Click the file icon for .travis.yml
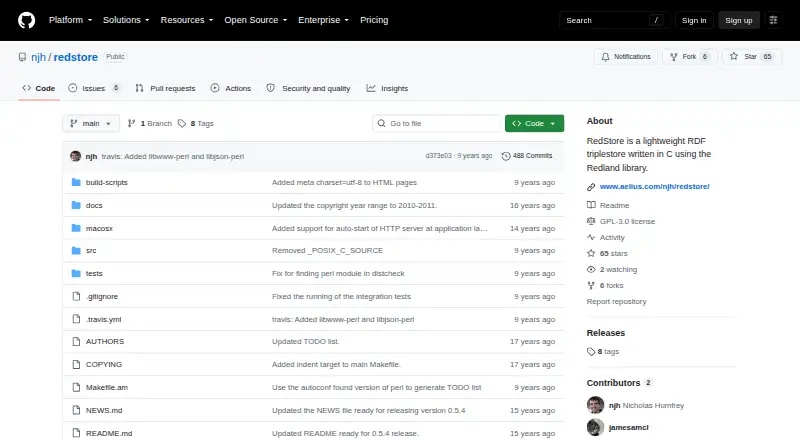The height and width of the screenshot is (440, 800). click(76, 319)
